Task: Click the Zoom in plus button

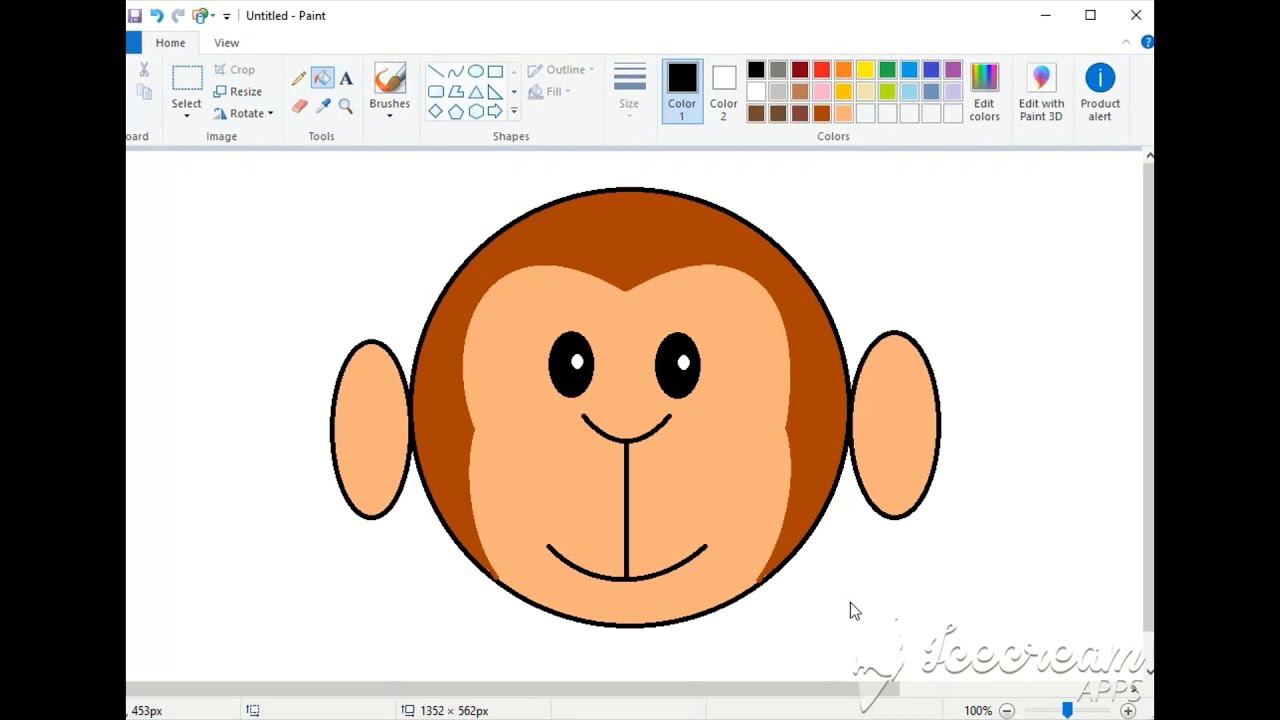Action: (x=1128, y=711)
